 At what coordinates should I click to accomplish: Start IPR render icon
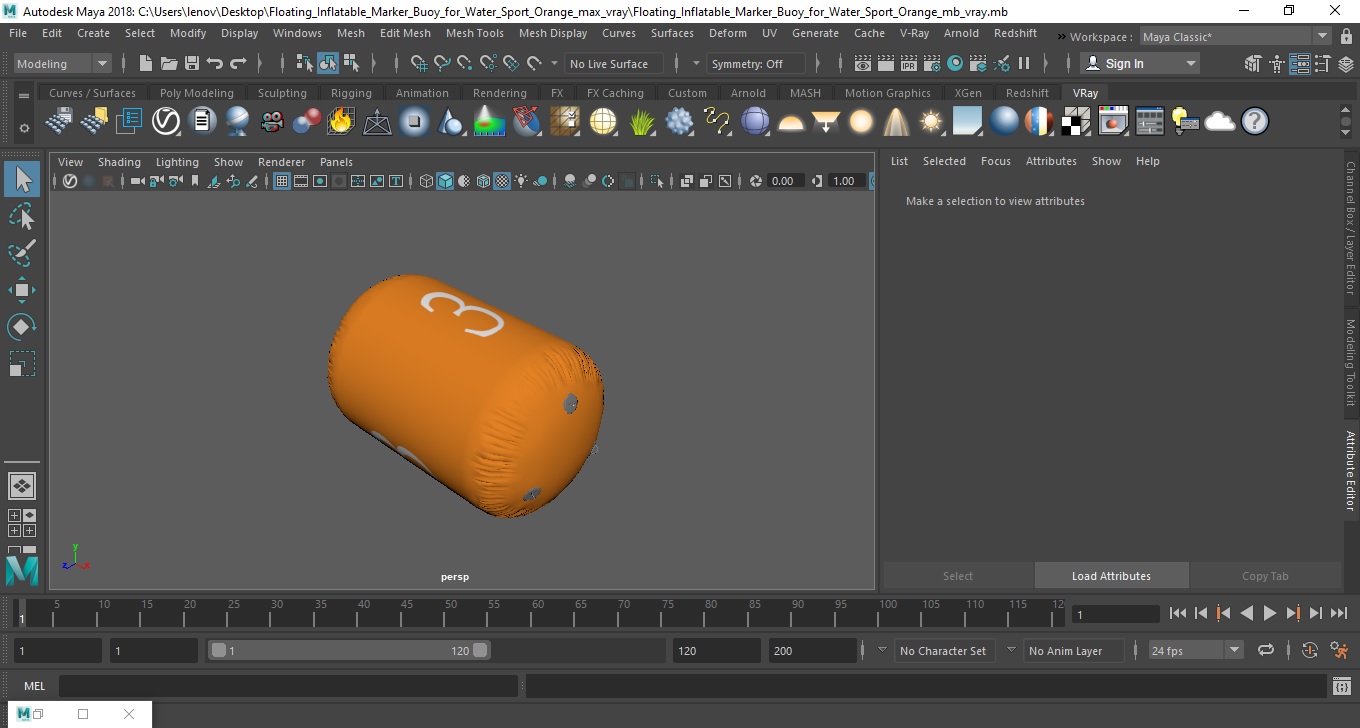pyautogui.click(x=908, y=63)
